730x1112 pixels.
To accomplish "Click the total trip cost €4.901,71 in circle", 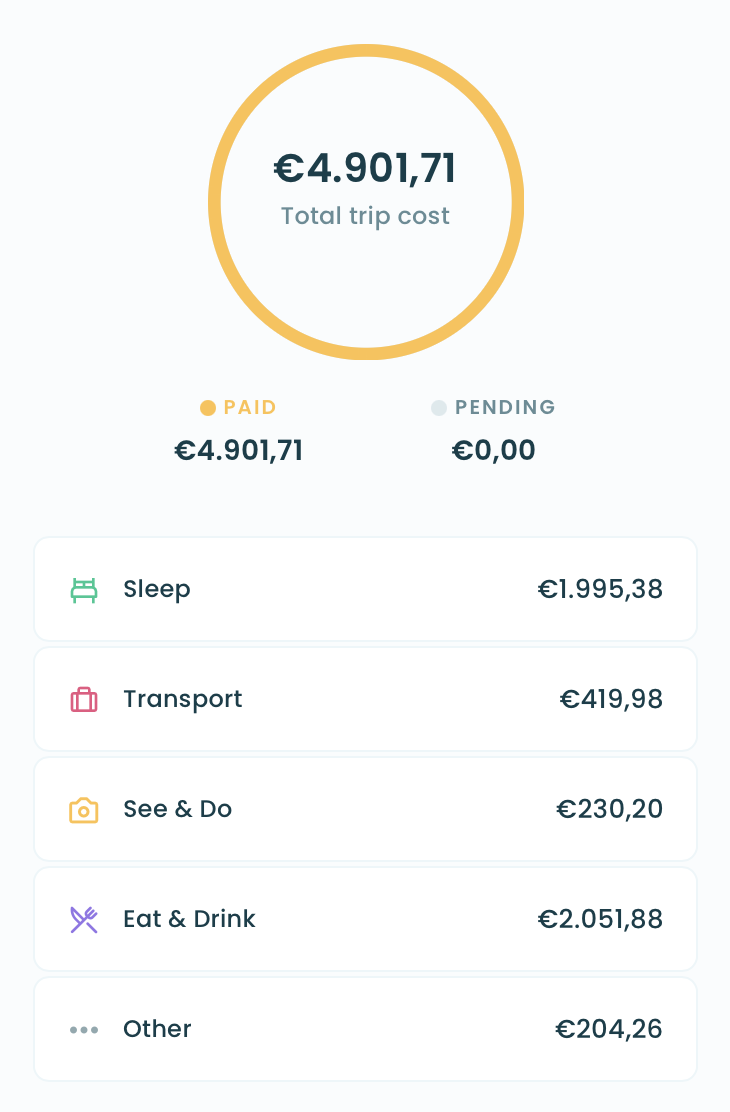I will tap(365, 169).
